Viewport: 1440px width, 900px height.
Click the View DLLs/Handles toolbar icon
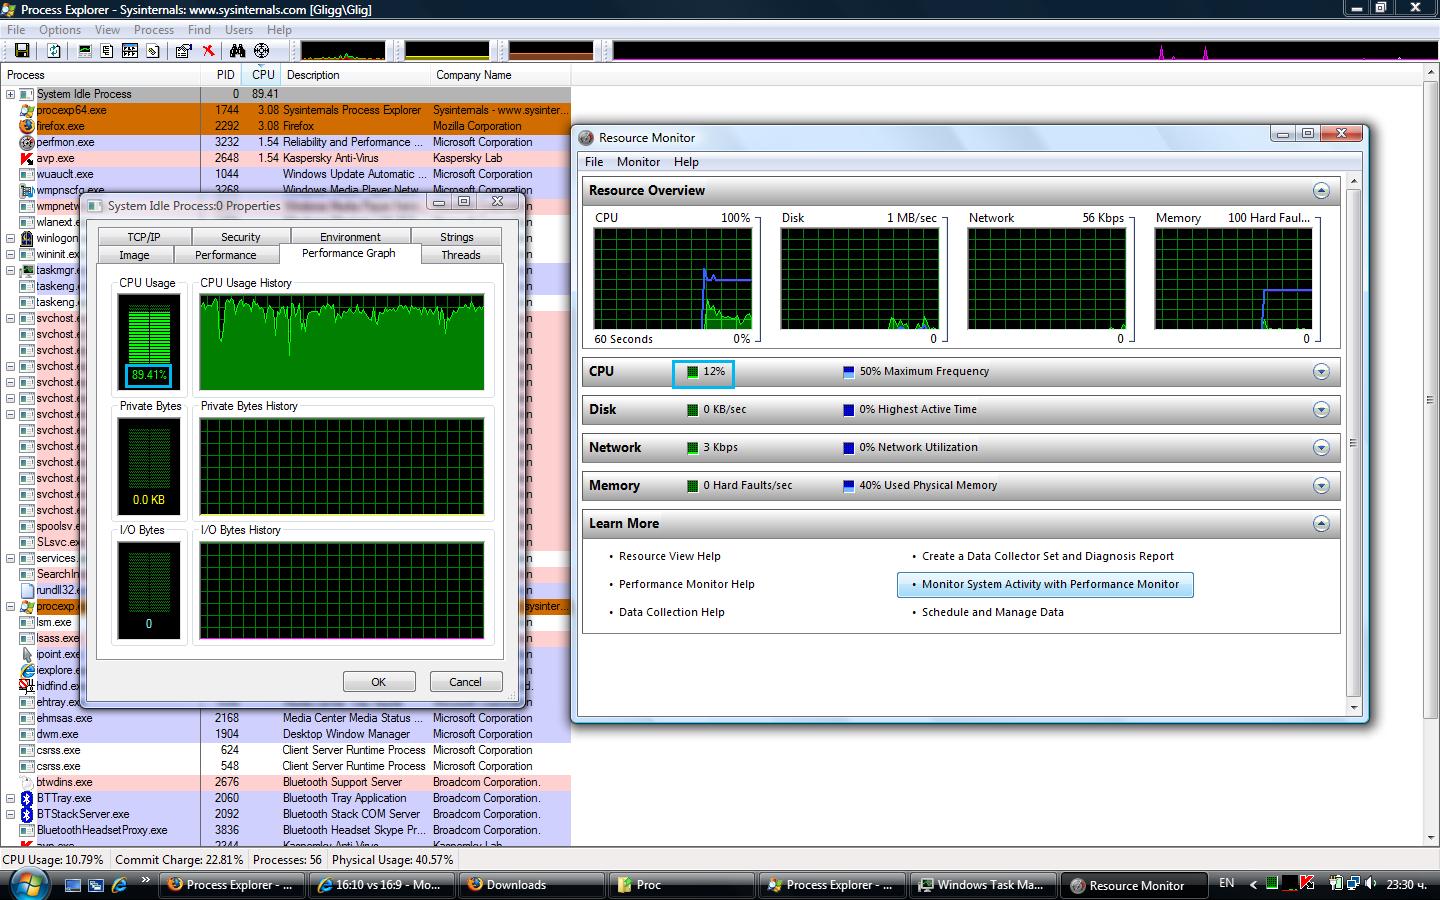point(153,50)
